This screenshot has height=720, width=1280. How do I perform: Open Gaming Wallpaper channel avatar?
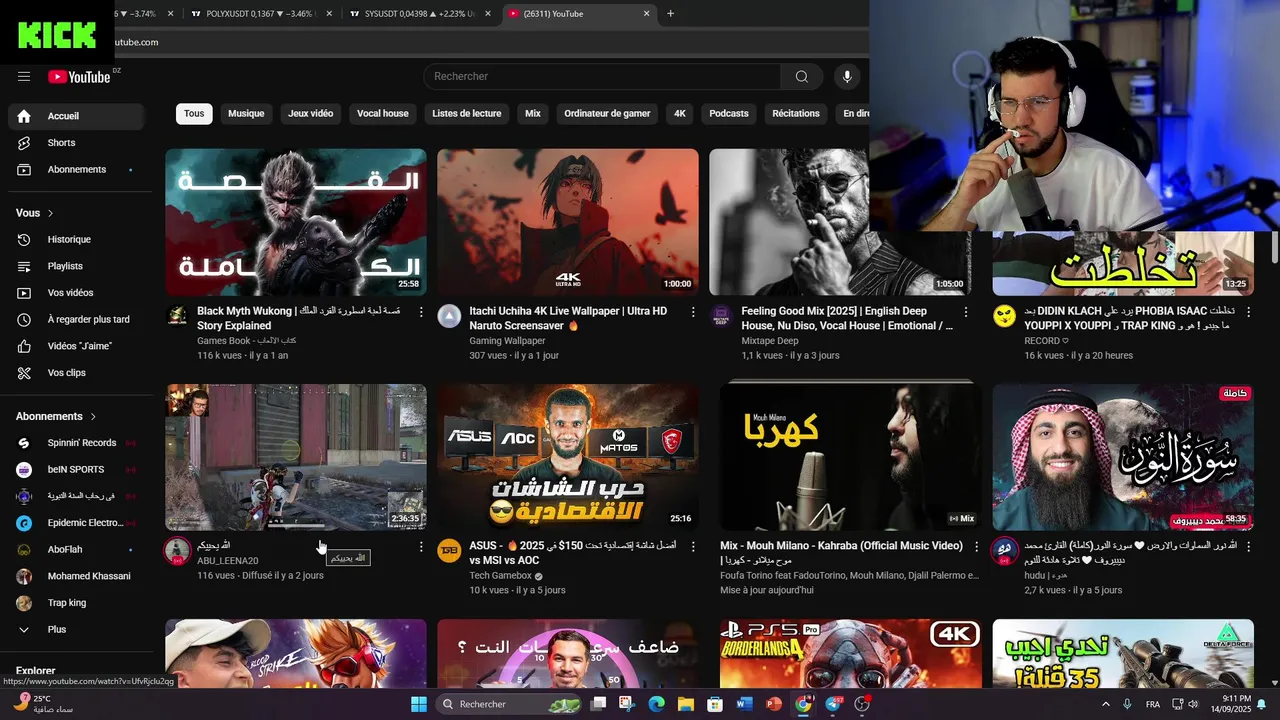click(x=449, y=316)
